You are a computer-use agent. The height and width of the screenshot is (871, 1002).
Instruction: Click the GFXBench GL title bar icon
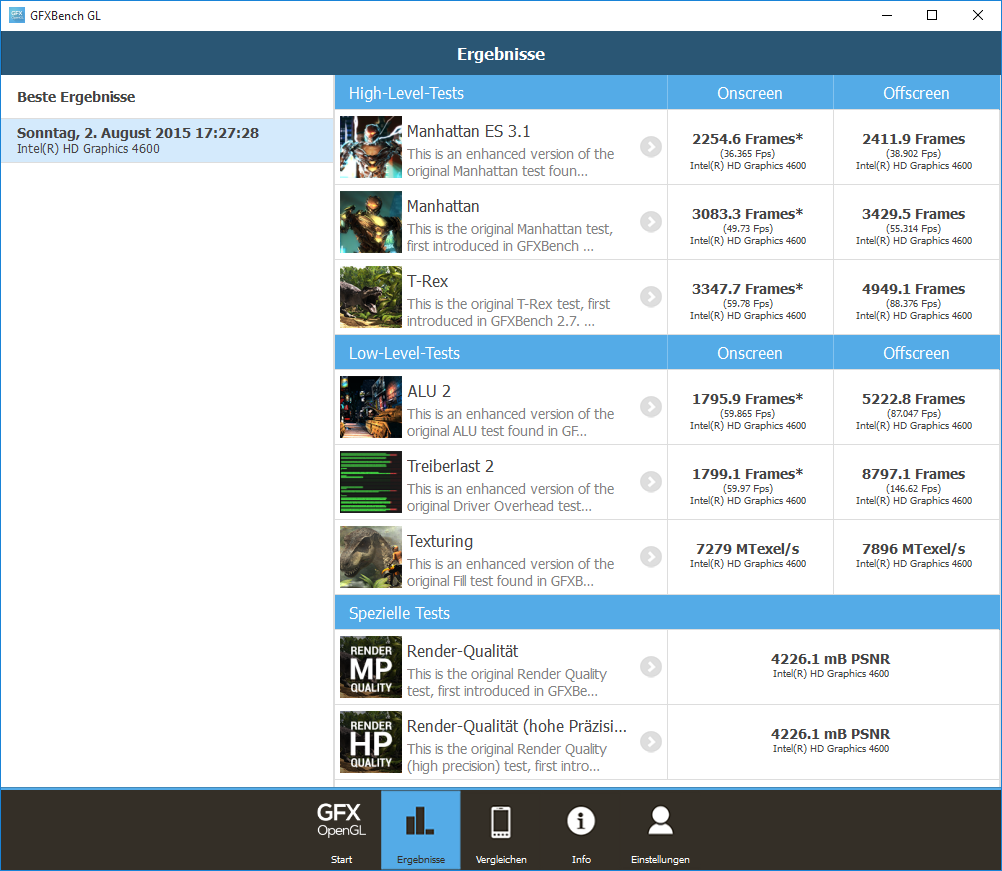[17, 15]
